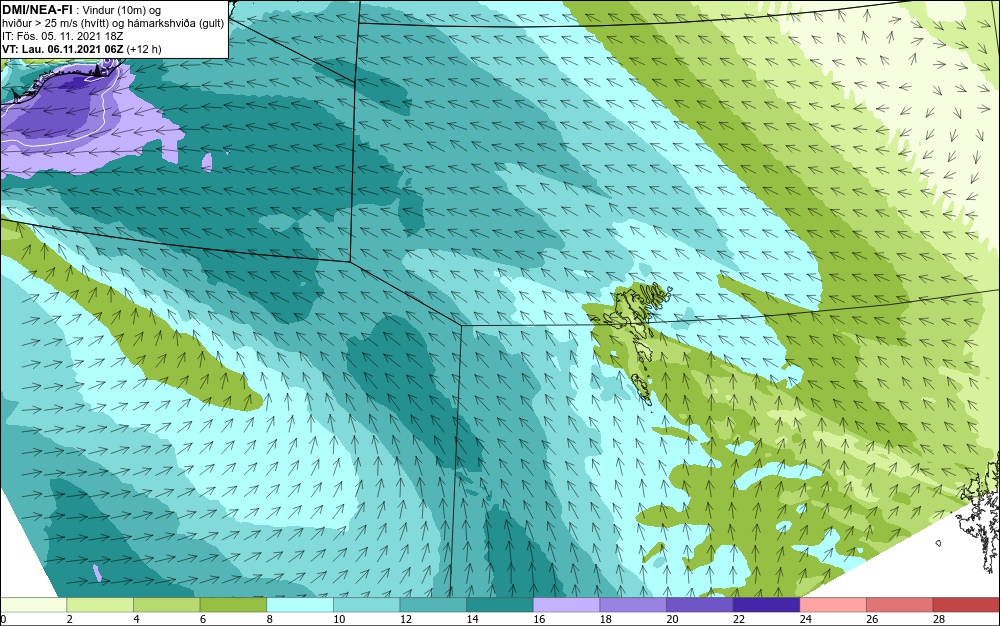Click legend scale number 22

[739, 619]
